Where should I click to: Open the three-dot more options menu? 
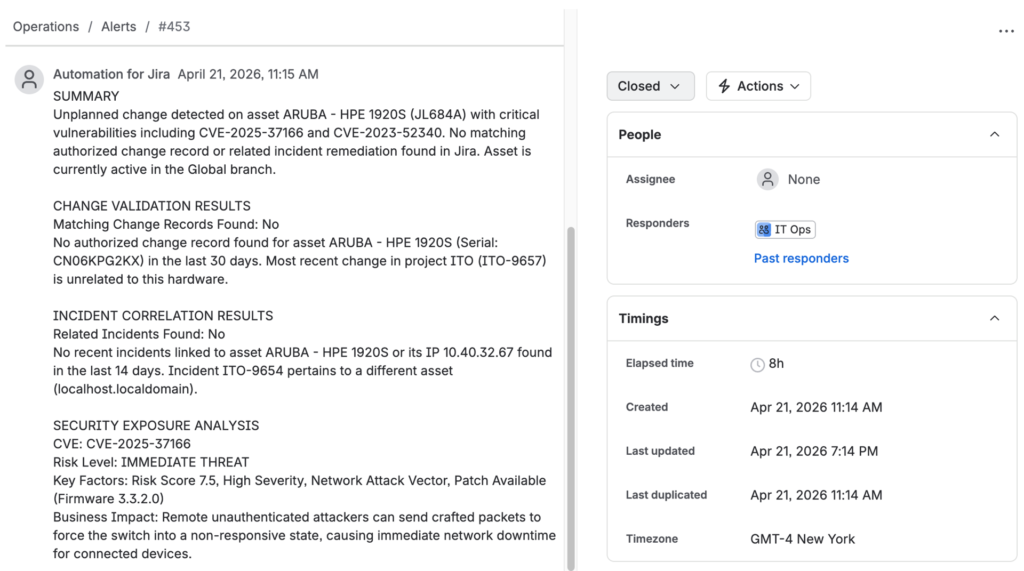1006,31
